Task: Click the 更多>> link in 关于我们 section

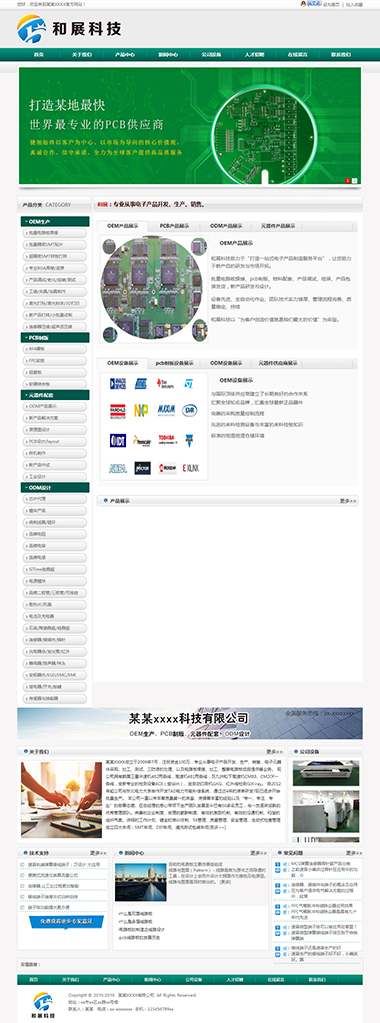Action: [274, 752]
